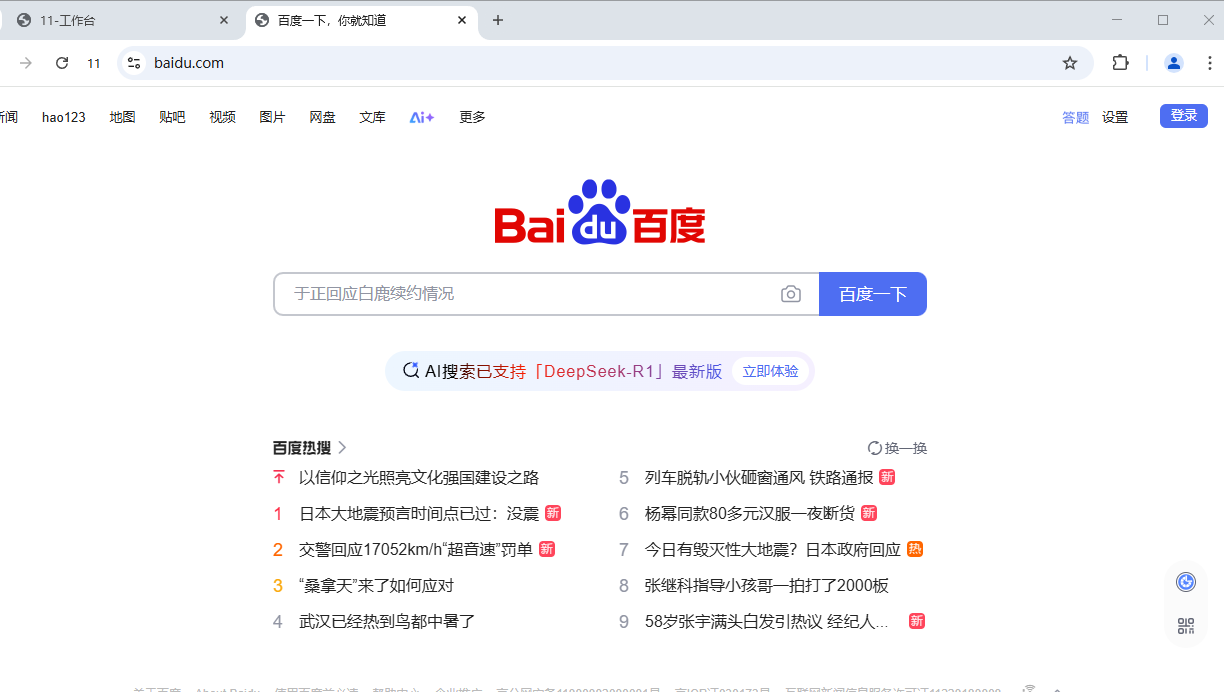1224x692 pixels.
Task: Reload the page with the refresh icon
Action: pyautogui.click(x=62, y=63)
